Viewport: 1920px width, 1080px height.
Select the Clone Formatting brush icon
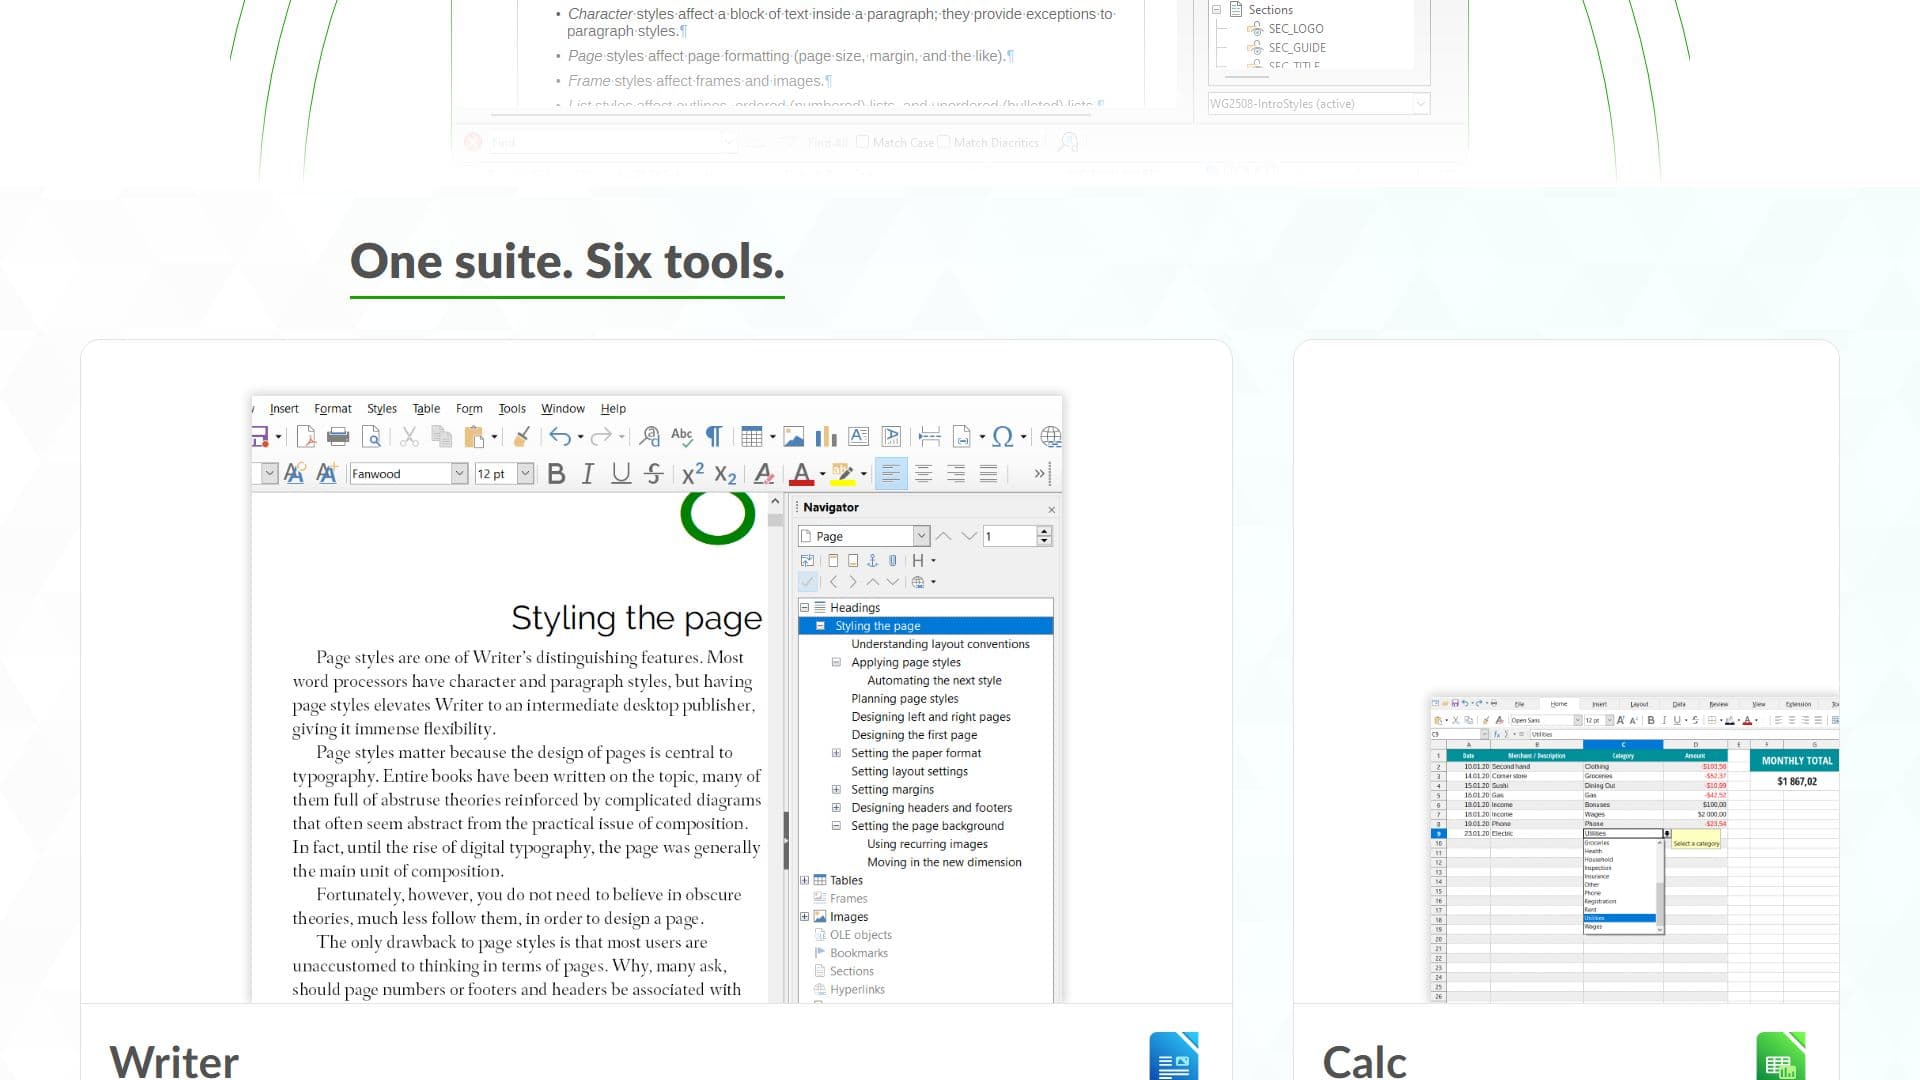[x=521, y=437]
